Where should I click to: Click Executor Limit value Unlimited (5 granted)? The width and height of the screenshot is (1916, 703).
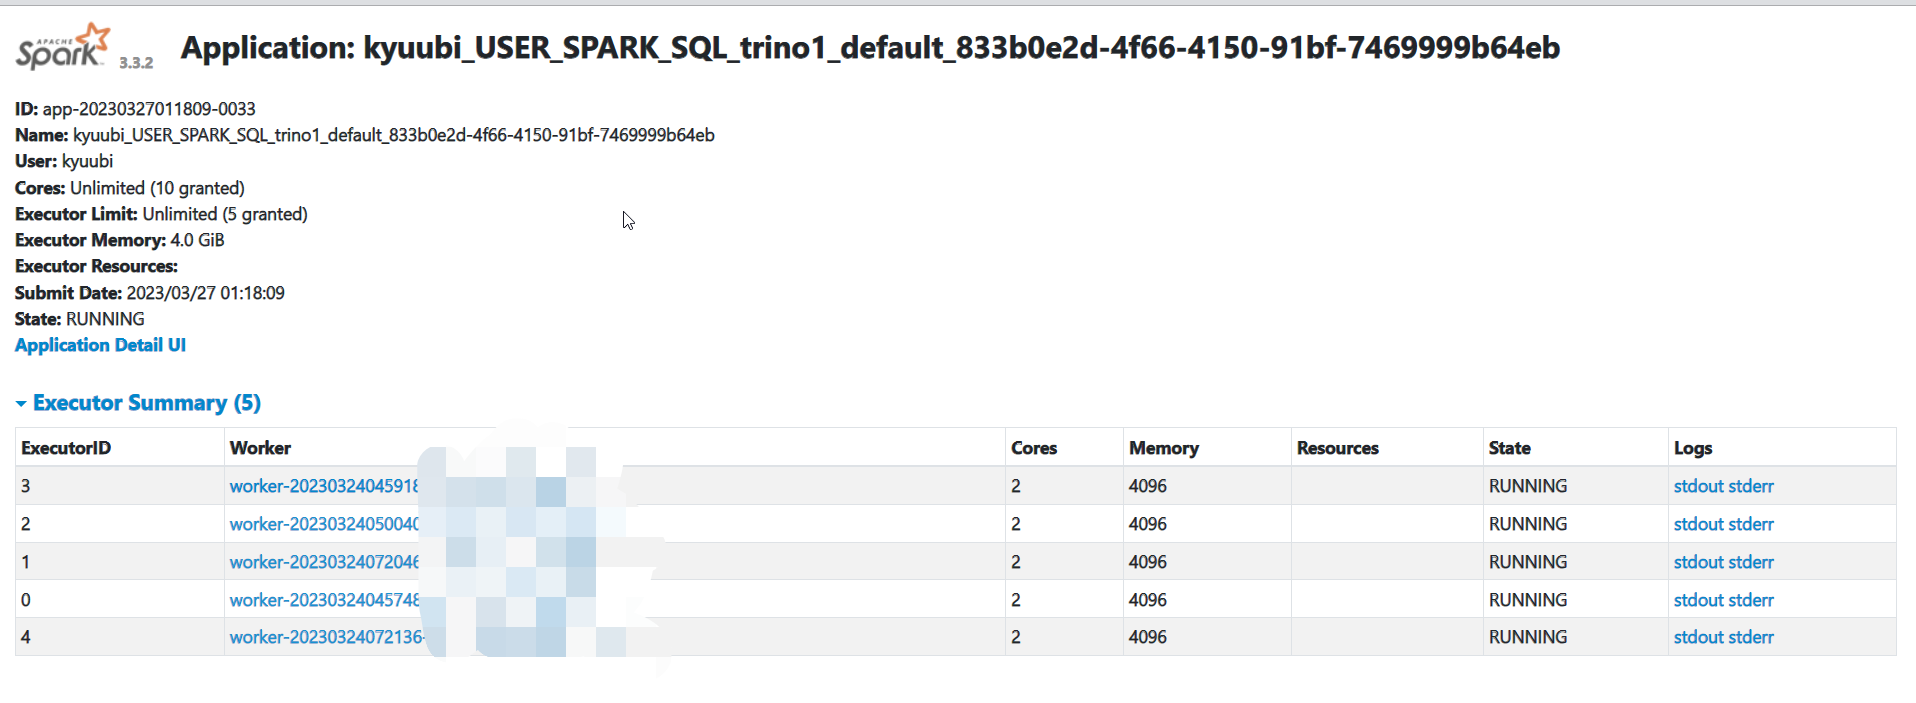pyautogui.click(x=225, y=214)
